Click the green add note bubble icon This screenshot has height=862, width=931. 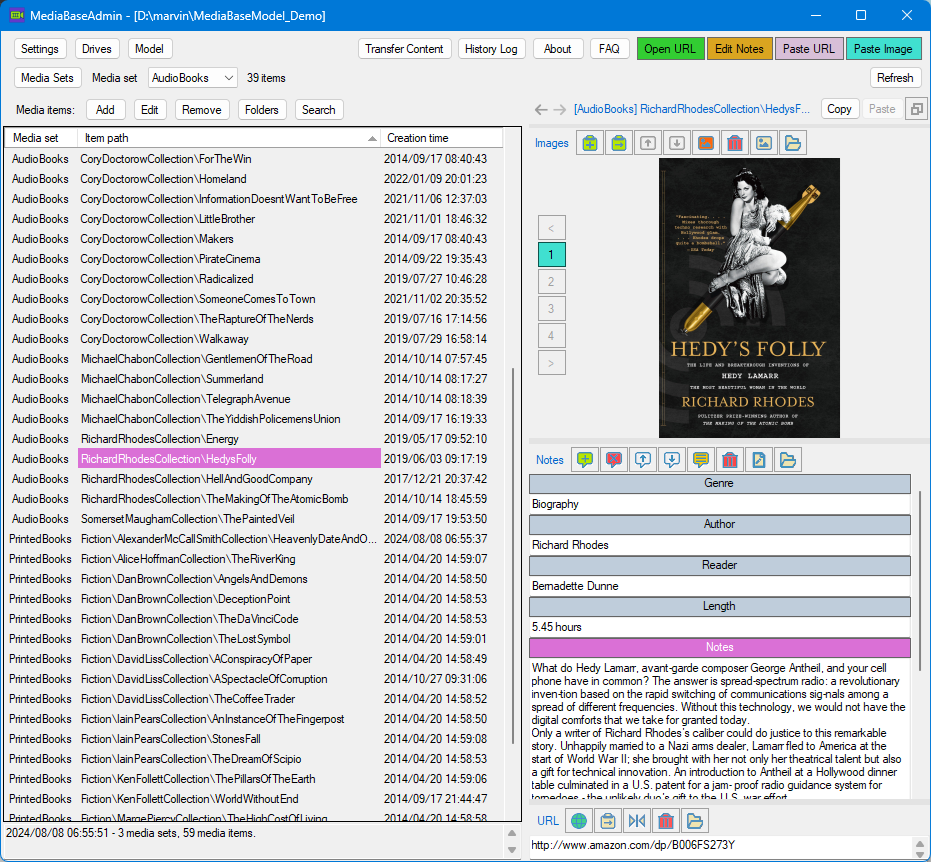585,459
